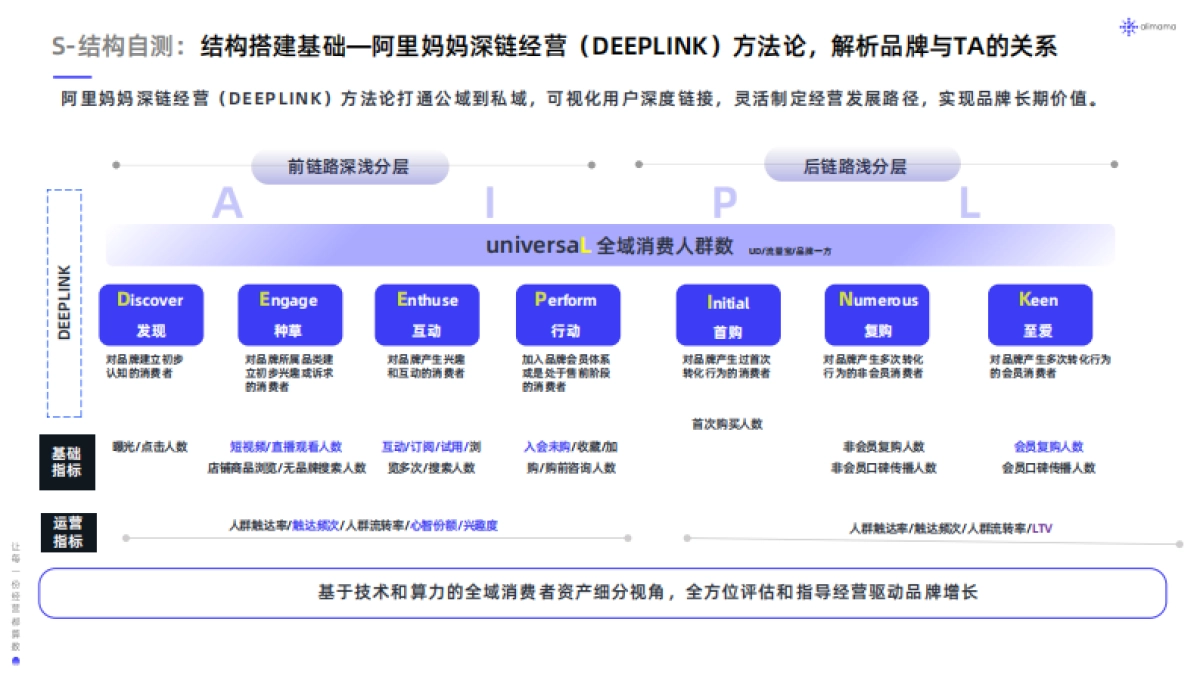Click the bottom summary box 基于技术和算力
Image resolution: width=1200 pixels, height=675 pixels.
(x=602, y=593)
